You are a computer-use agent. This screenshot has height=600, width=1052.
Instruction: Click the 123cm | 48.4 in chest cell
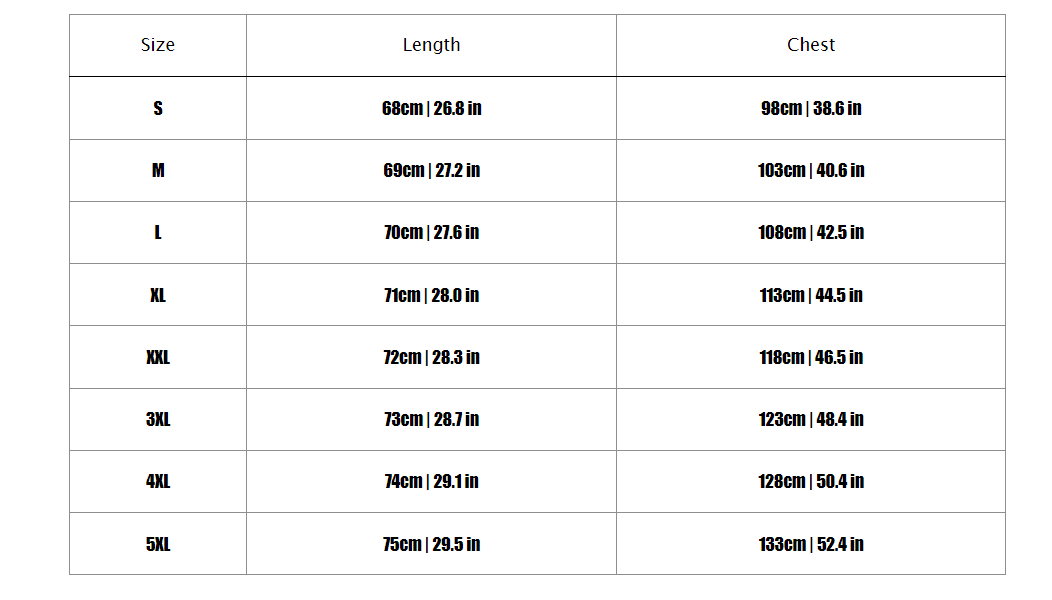coord(811,419)
